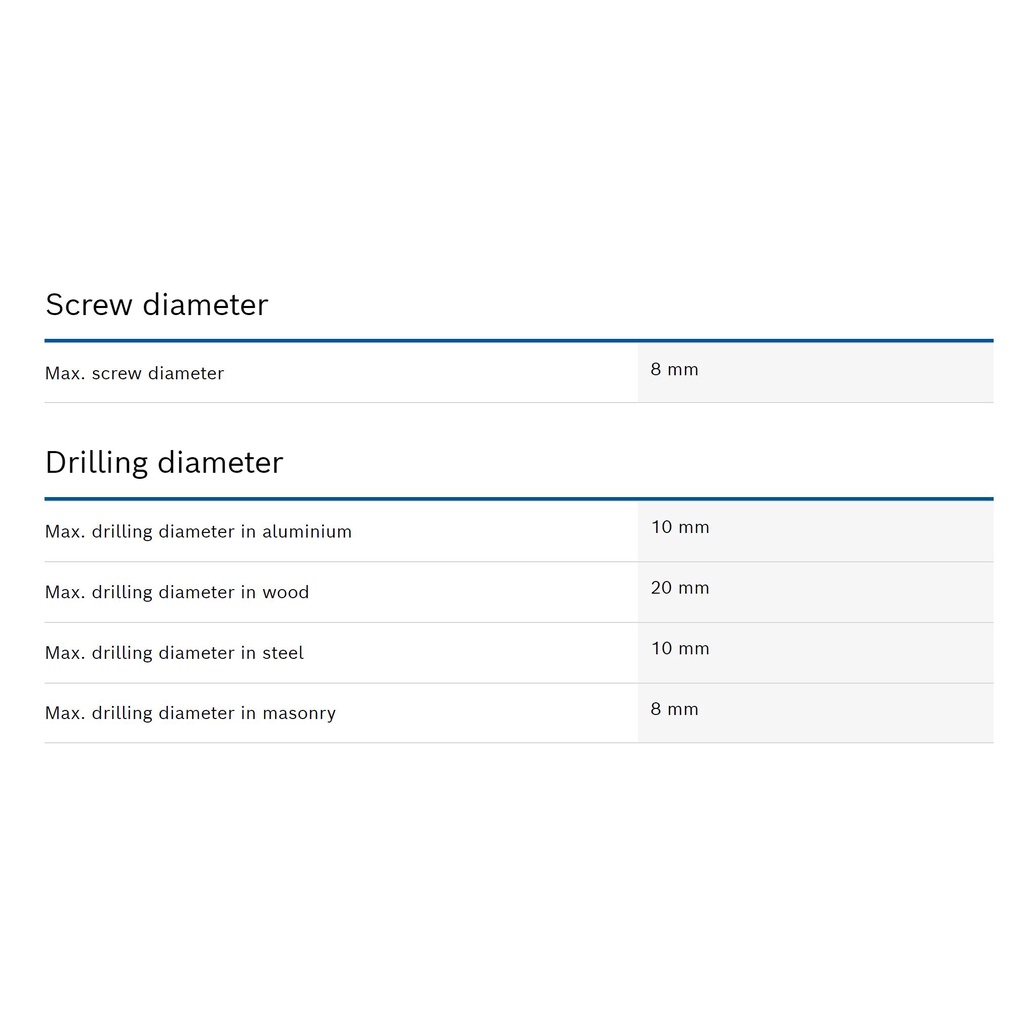Click the word masonry in the table

tap(299, 713)
